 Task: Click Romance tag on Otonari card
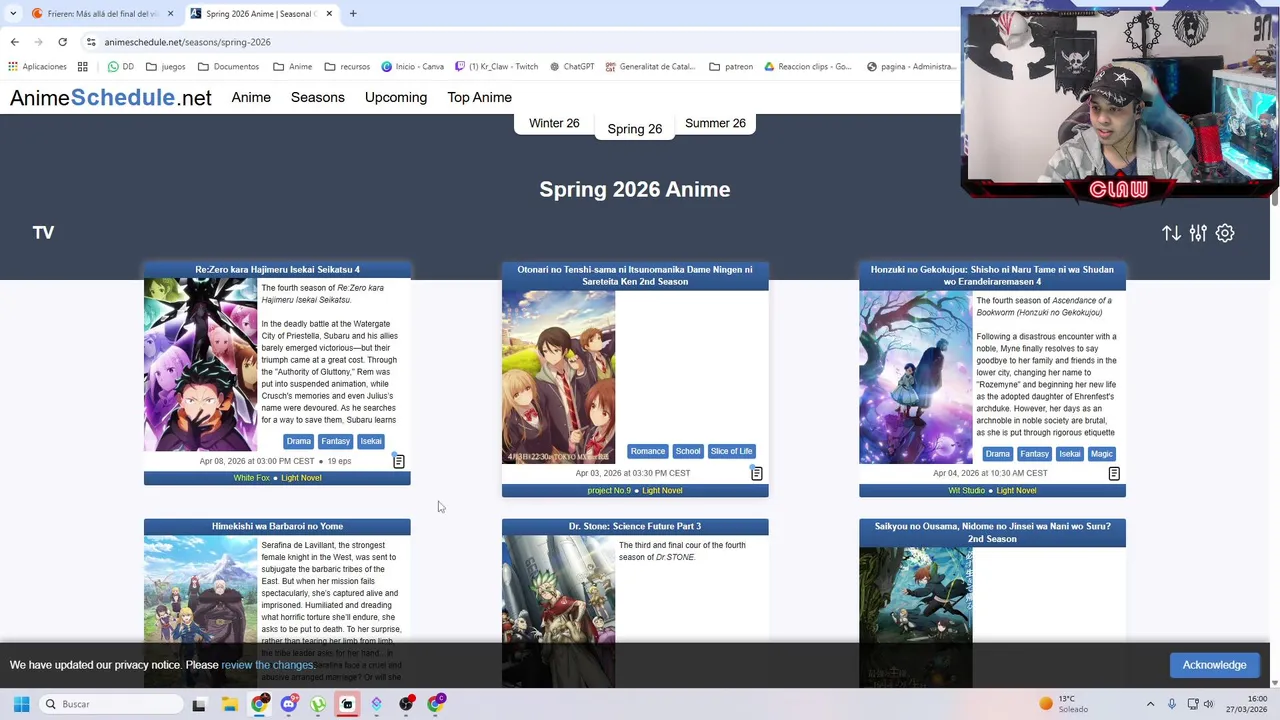[647, 451]
